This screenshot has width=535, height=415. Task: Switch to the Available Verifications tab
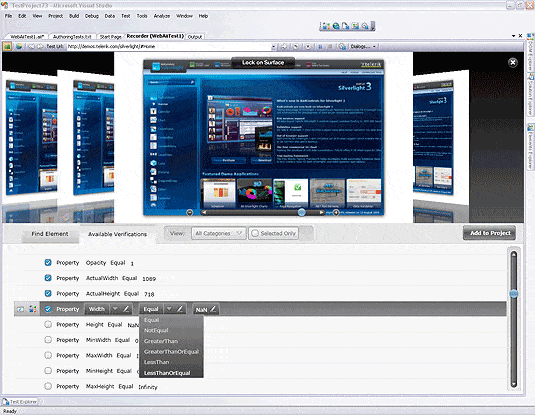click(x=117, y=234)
